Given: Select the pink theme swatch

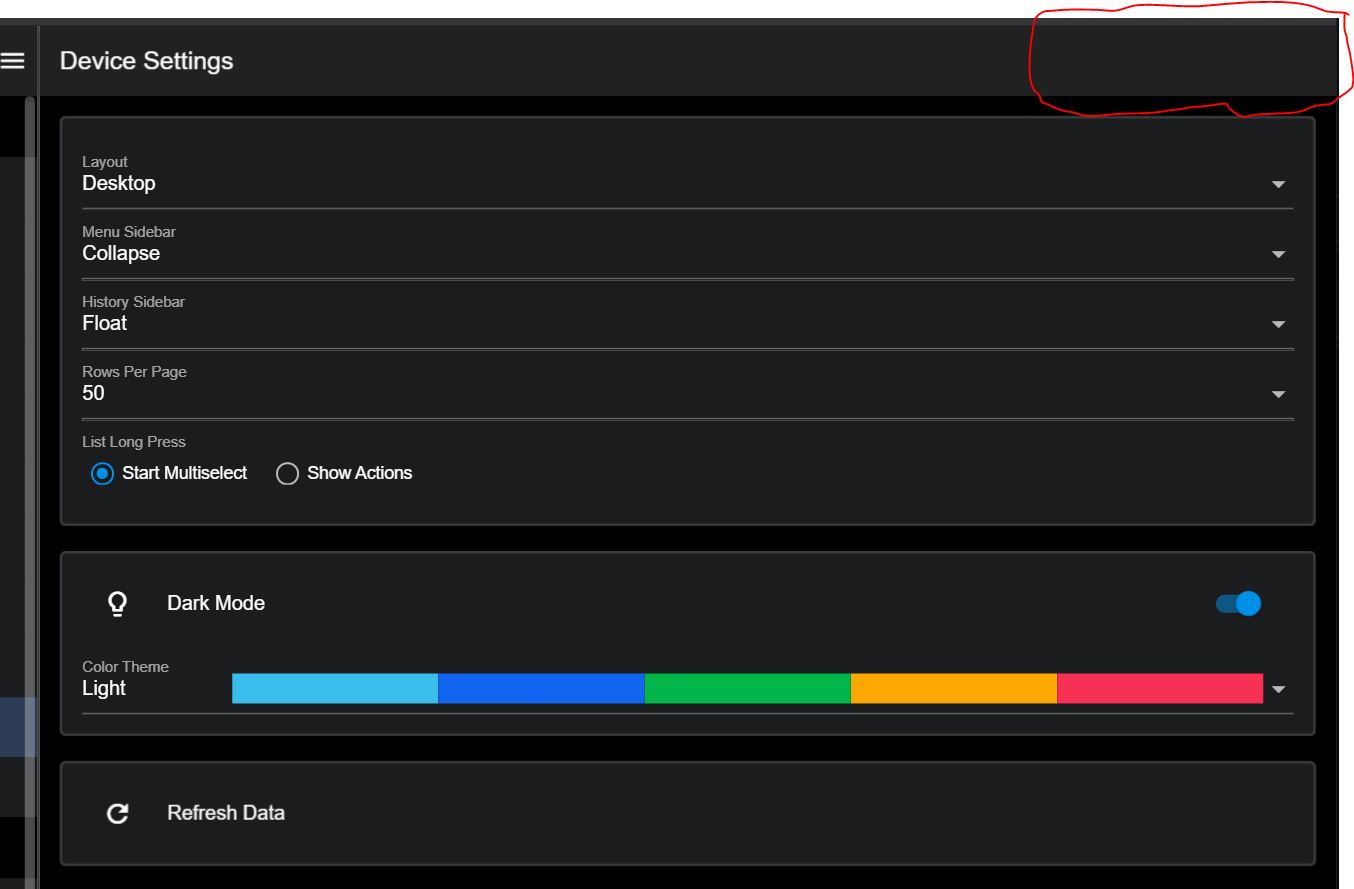Looking at the screenshot, I should click(1160, 688).
